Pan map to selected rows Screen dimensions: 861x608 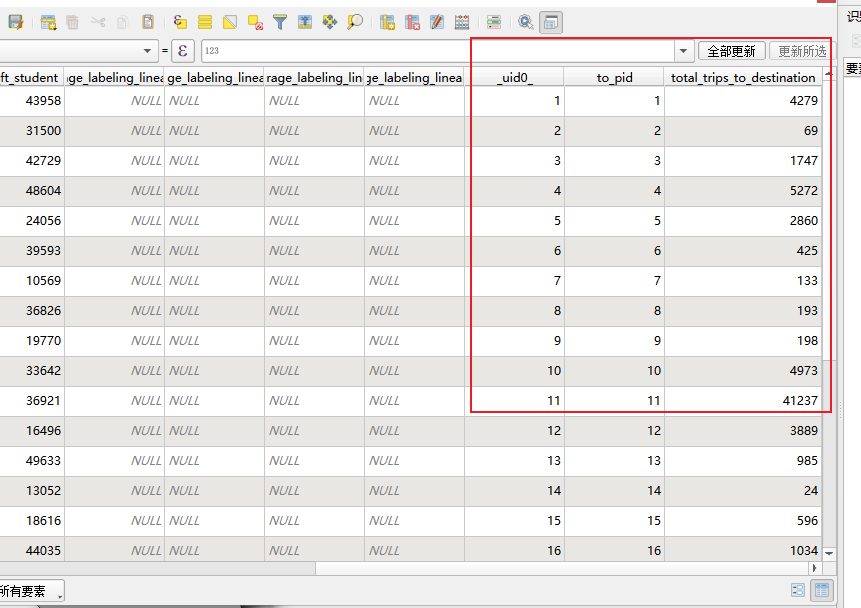(329, 22)
